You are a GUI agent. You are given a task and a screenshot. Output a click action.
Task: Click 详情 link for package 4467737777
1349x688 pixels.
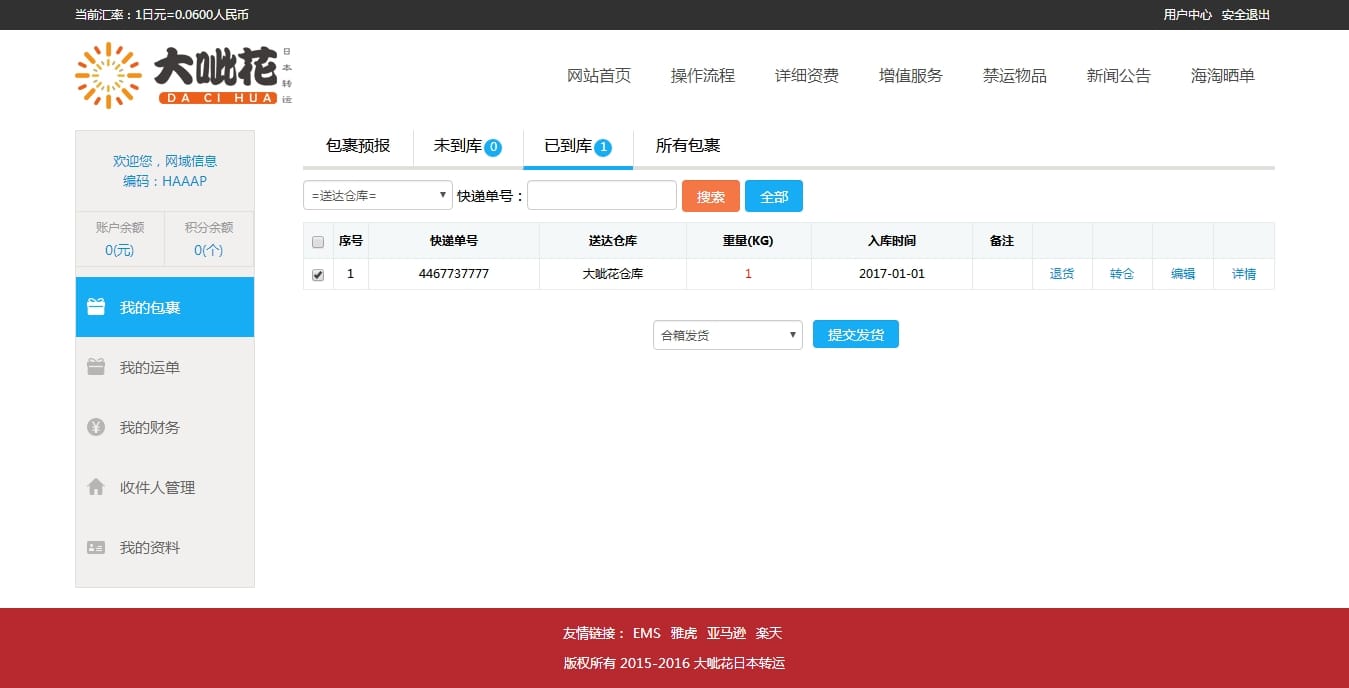click(1244, 274)
